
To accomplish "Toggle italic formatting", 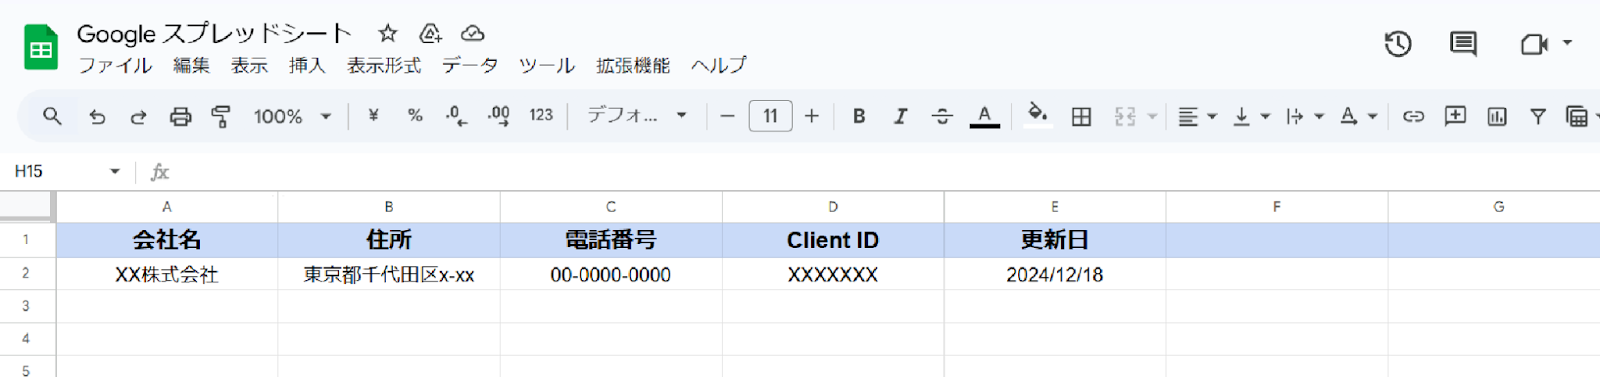I will [900, 116].
